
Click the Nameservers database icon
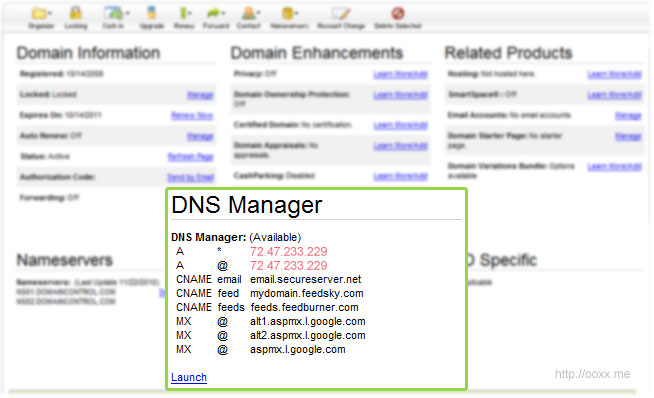coord(287,13)
